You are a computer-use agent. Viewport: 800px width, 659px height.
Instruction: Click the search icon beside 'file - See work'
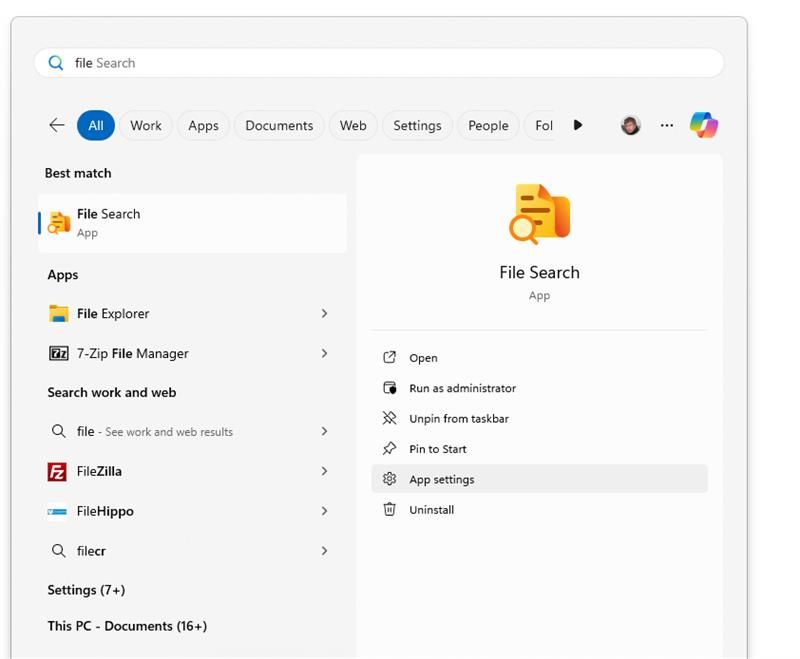tap(59, 432)
